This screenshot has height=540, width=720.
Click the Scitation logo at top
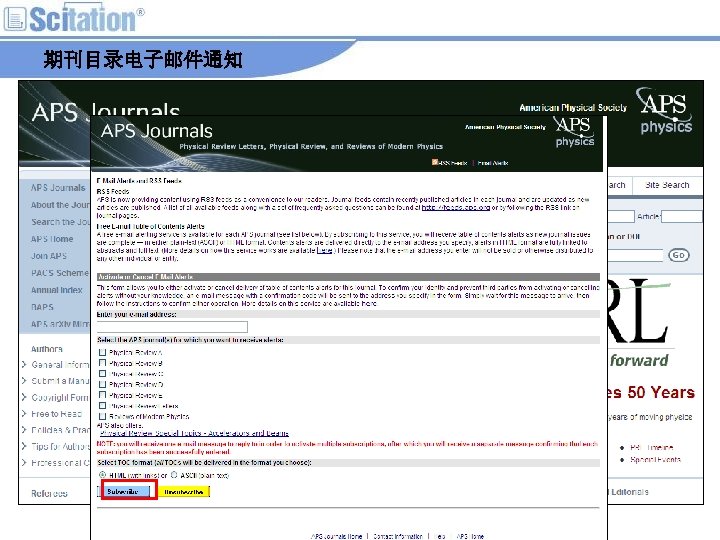click(x=73, y=18)
